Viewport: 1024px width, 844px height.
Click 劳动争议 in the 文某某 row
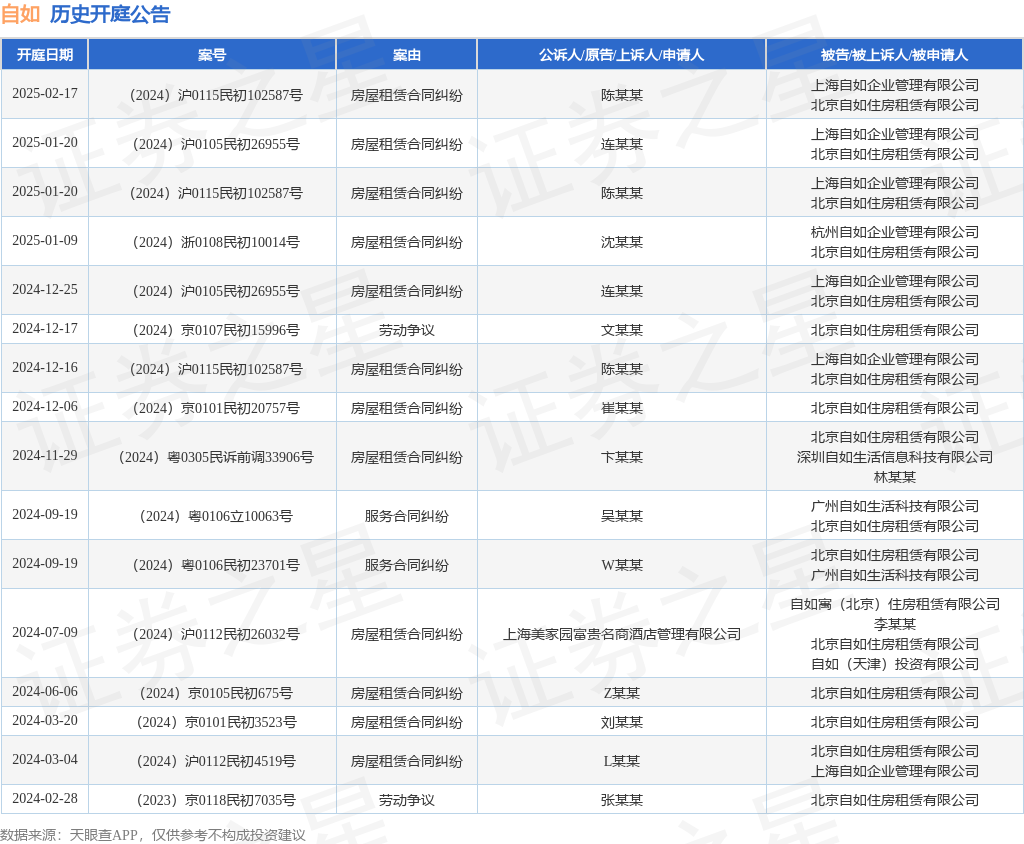pyautogui.click(x=407, y=331)
